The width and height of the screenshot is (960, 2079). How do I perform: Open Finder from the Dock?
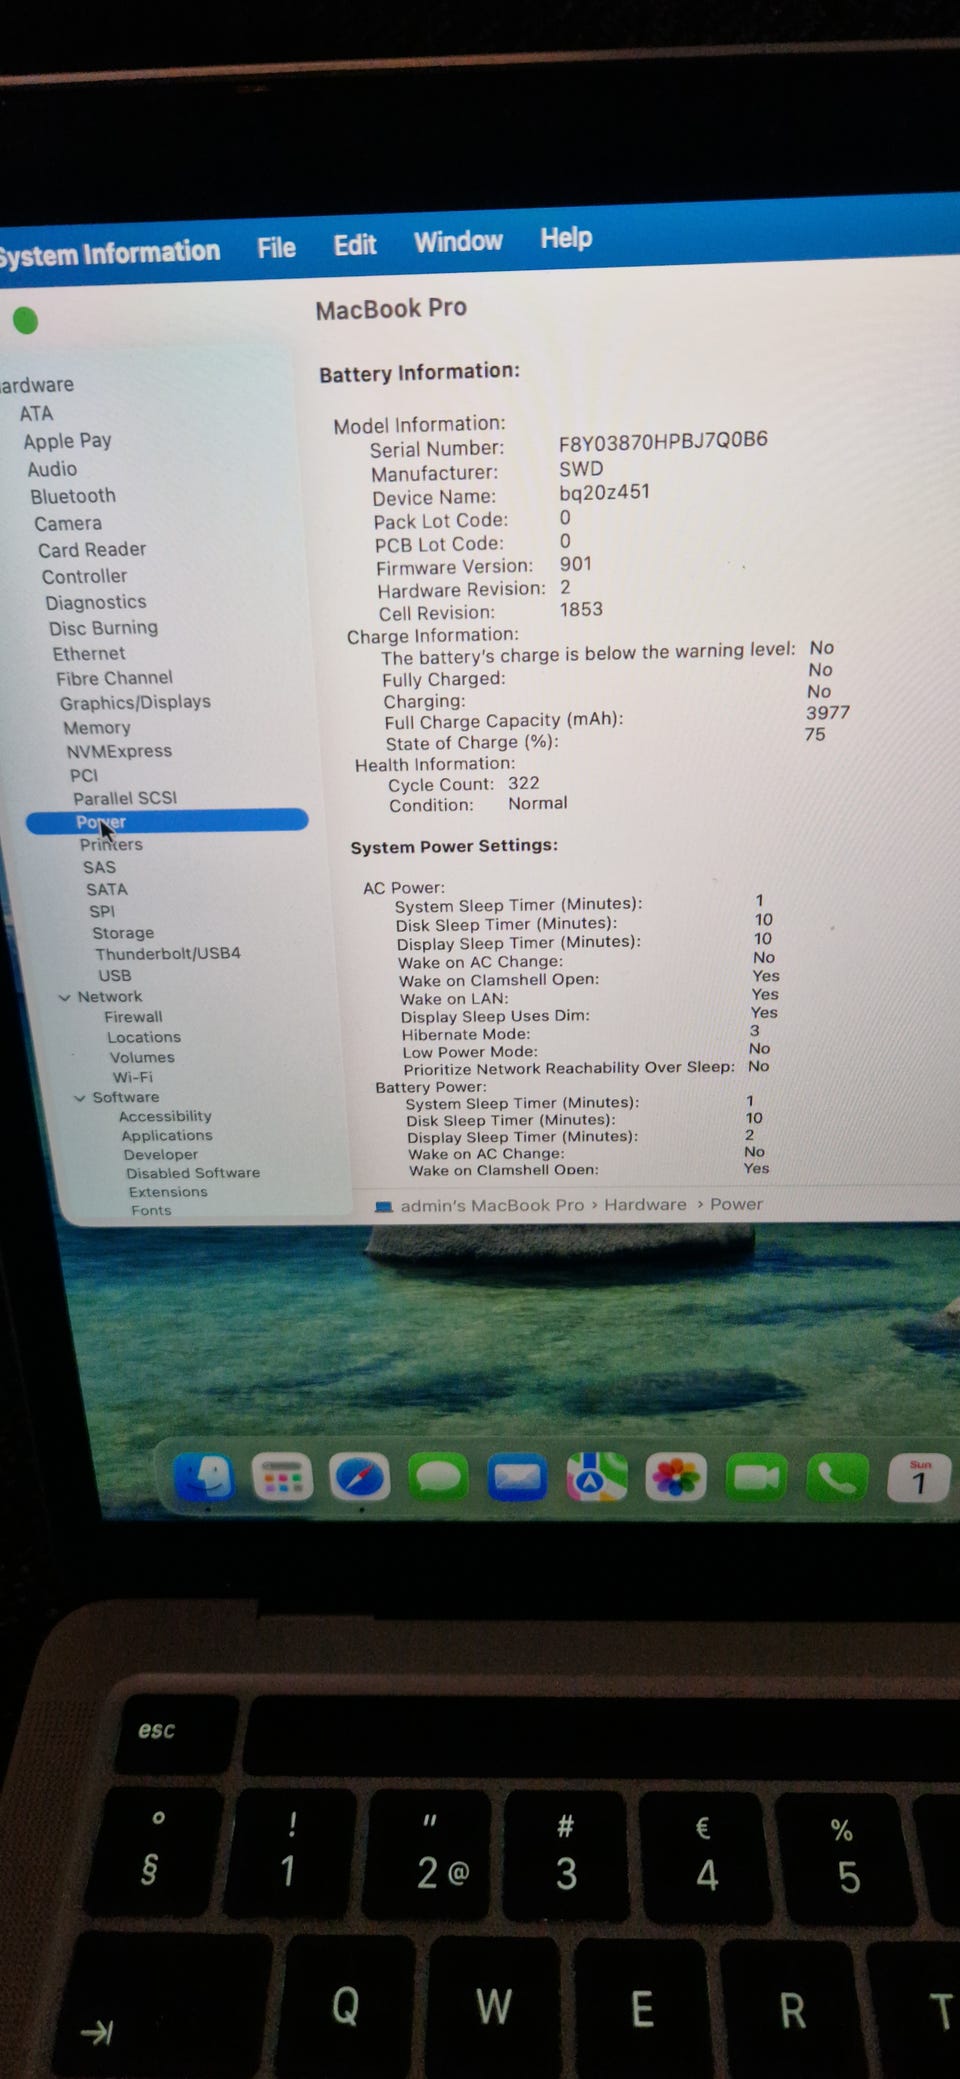[205, 1478]
